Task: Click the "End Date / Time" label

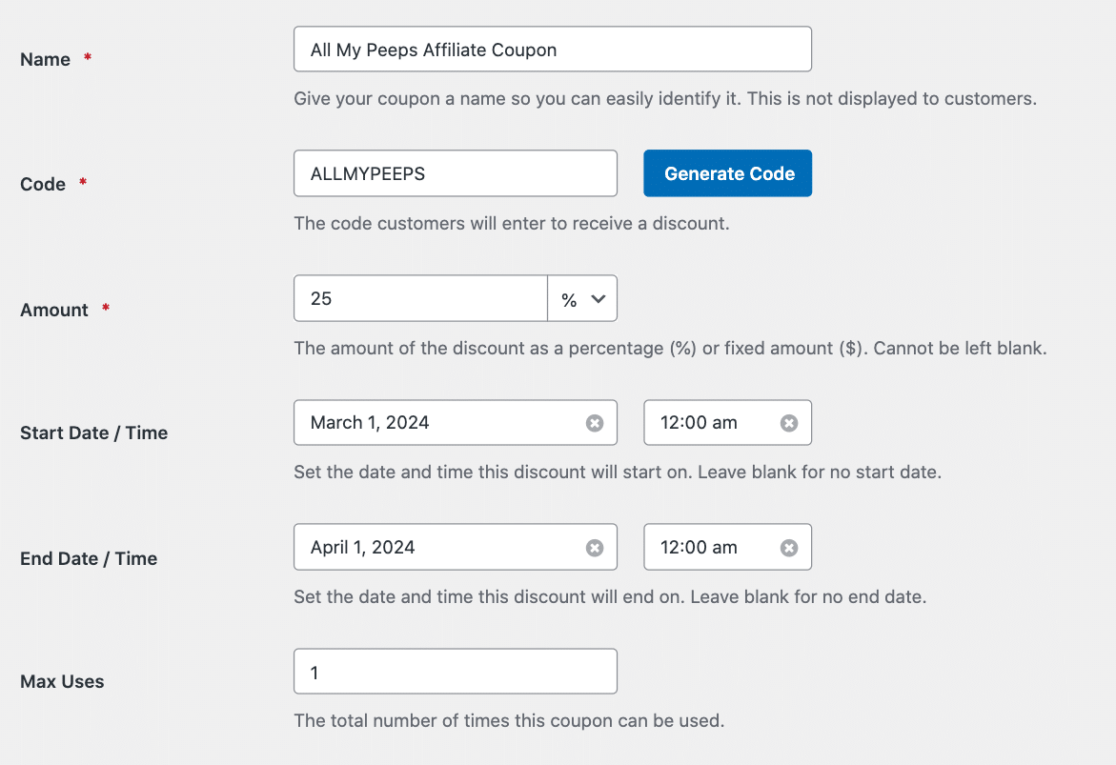Action: 89,559
